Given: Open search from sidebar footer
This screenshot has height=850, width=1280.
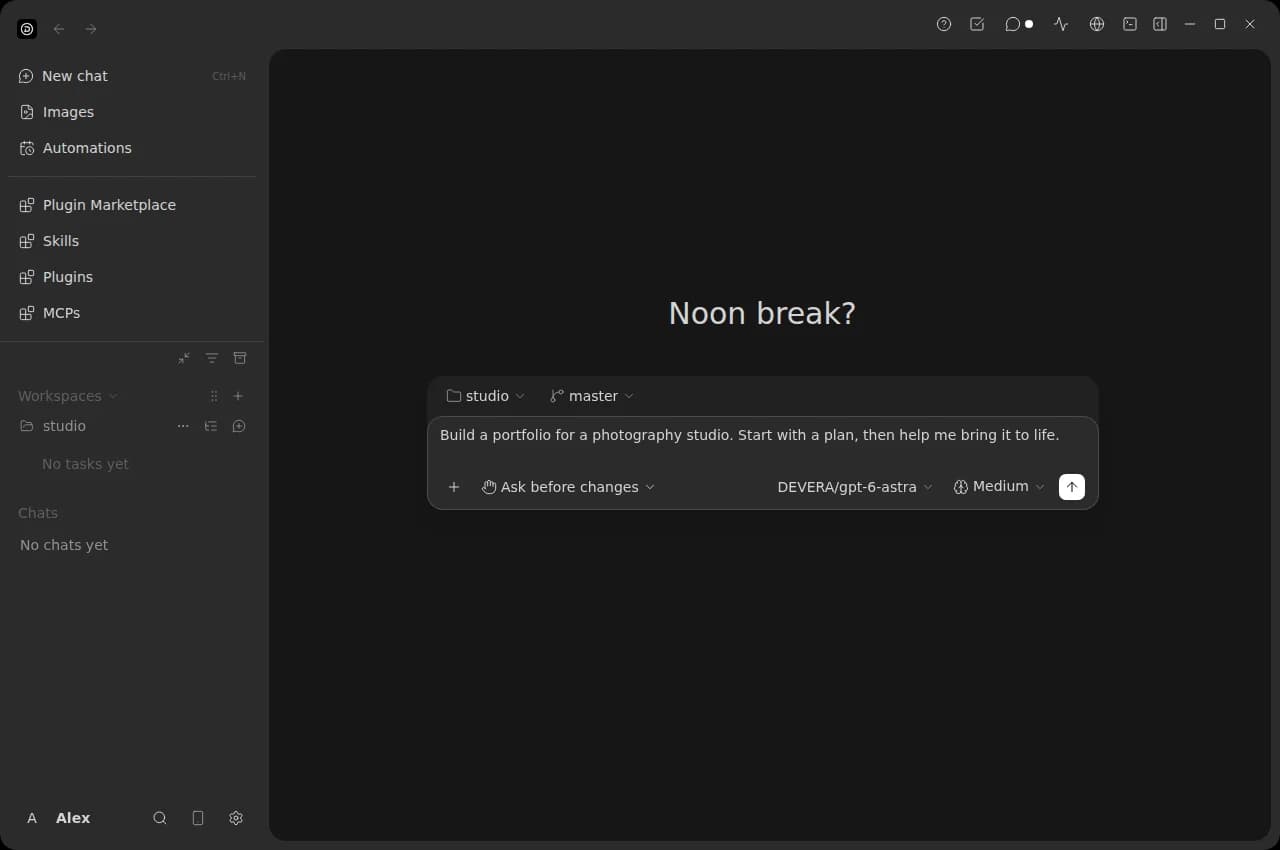Looking at the screenshot, I should (x=160, y=818).
